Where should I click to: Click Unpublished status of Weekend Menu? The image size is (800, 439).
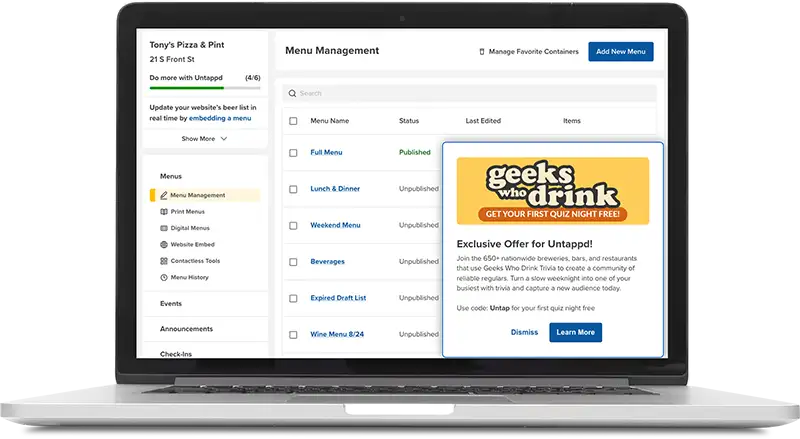(x=419, y=226)
